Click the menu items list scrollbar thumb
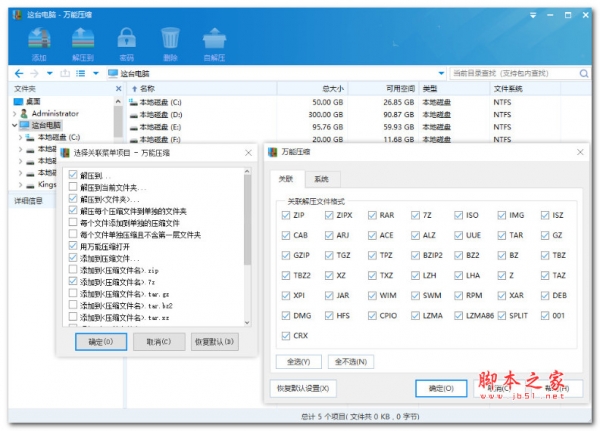The height and width of the screenshot is (431, 600). (x=247, y=220)
